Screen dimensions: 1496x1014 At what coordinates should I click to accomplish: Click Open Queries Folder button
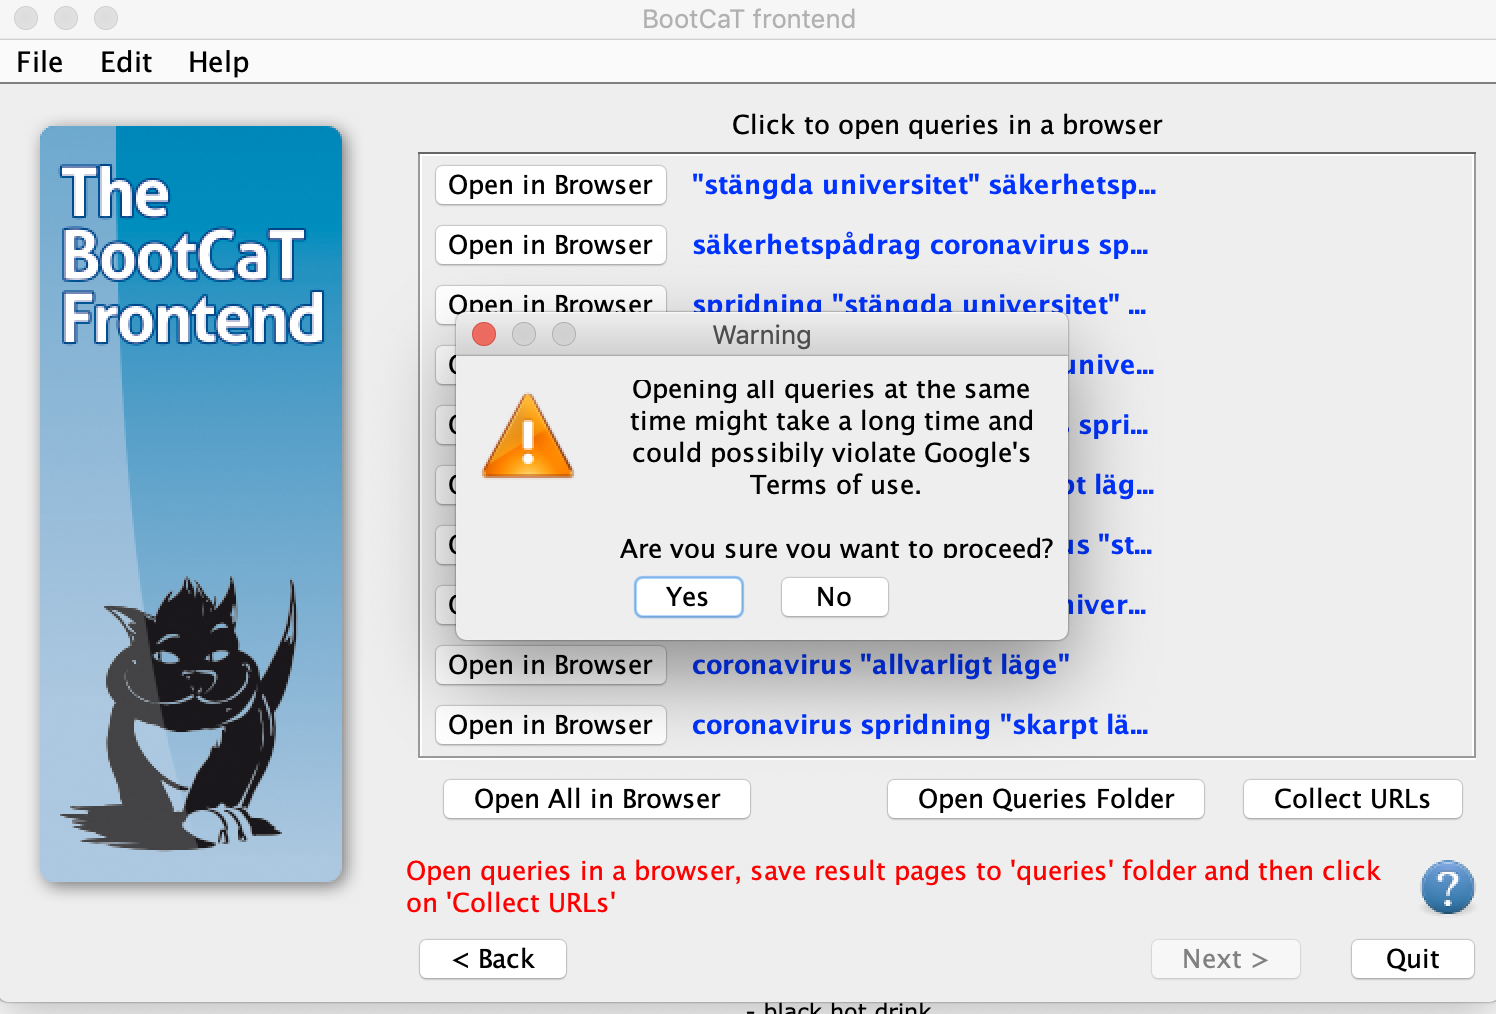tap(1046, 799)
